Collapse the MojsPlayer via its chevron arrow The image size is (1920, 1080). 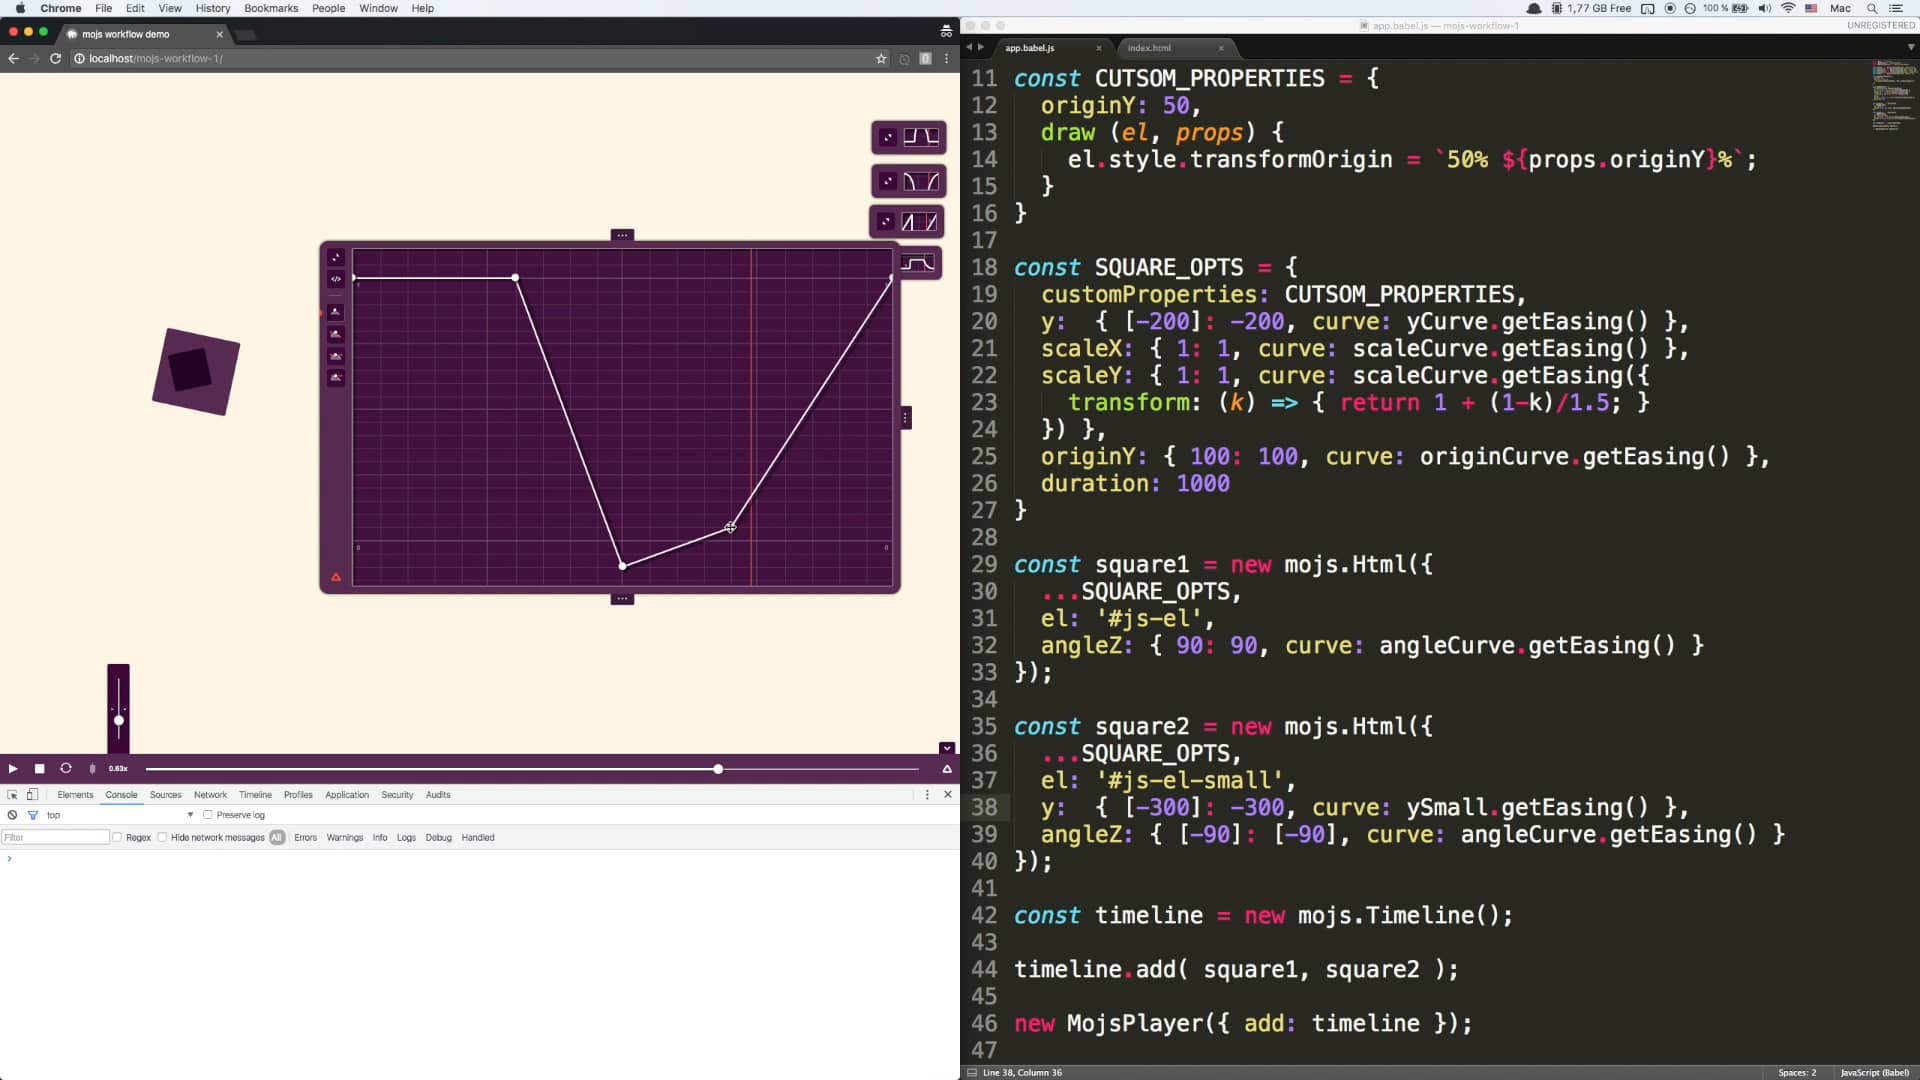coord(946,747)
